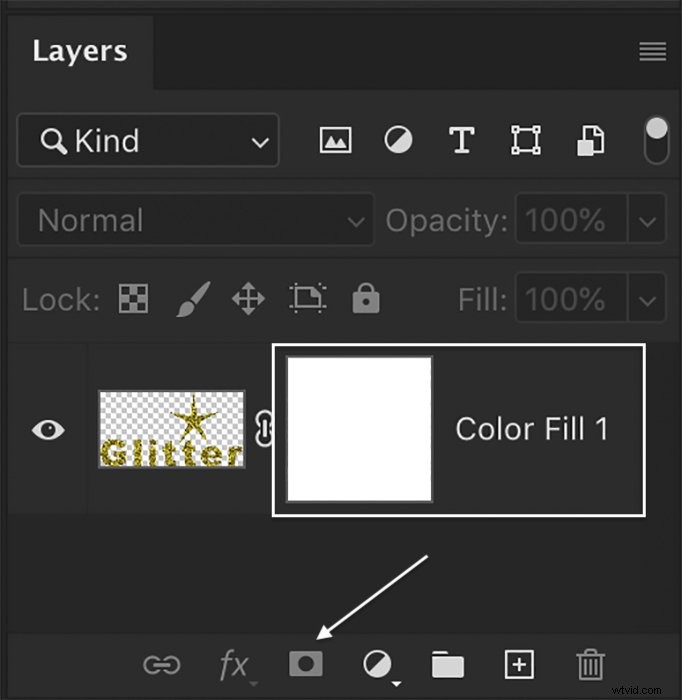Viewport: 682px width, 700px height.
Task: Switch to the Layers tab
Action: [80, 51]
